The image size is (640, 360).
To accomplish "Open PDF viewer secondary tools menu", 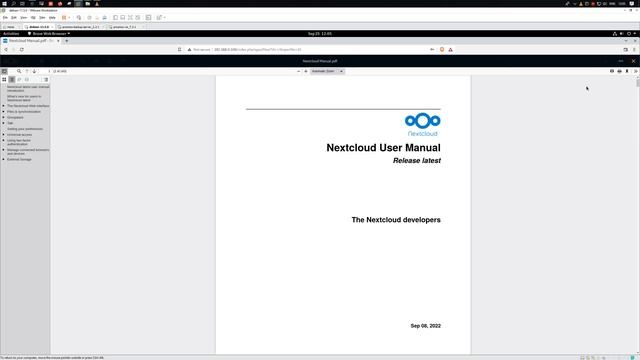I will [636, 71].
